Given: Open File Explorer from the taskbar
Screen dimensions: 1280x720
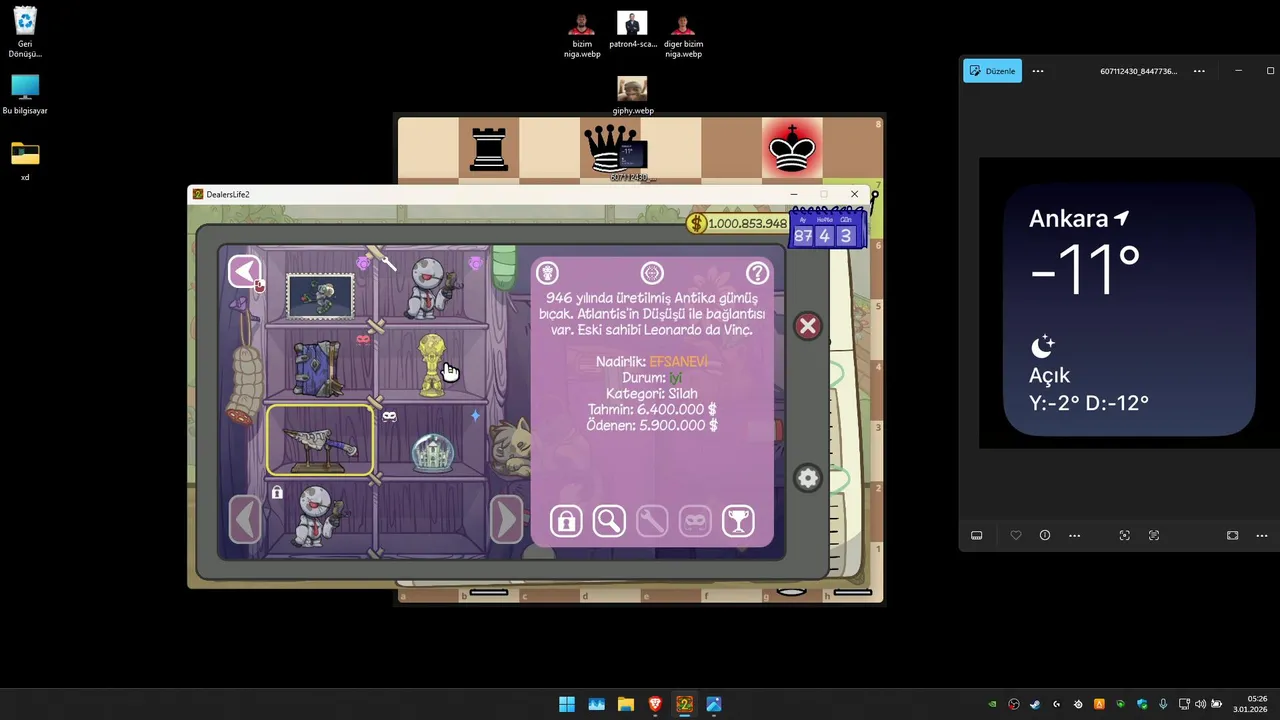Looking at the screenshot, I should click(626, 704).
